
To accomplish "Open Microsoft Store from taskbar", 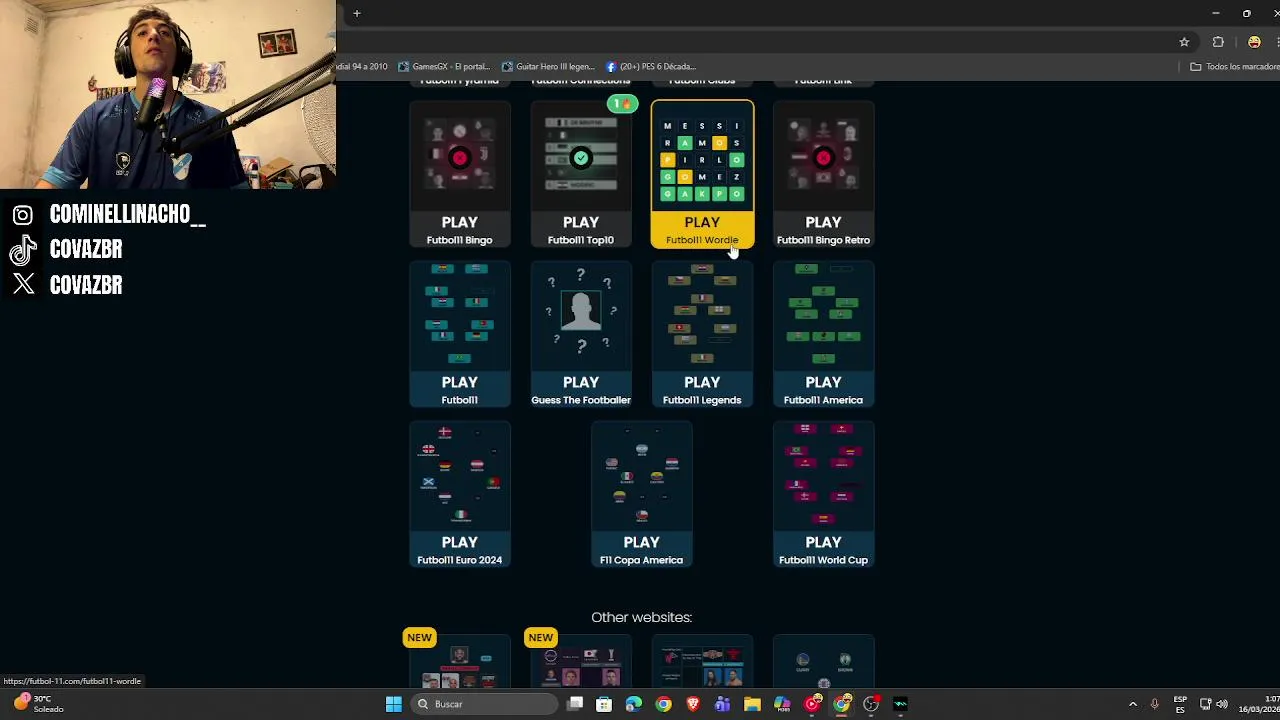I will tap(604, 704).
